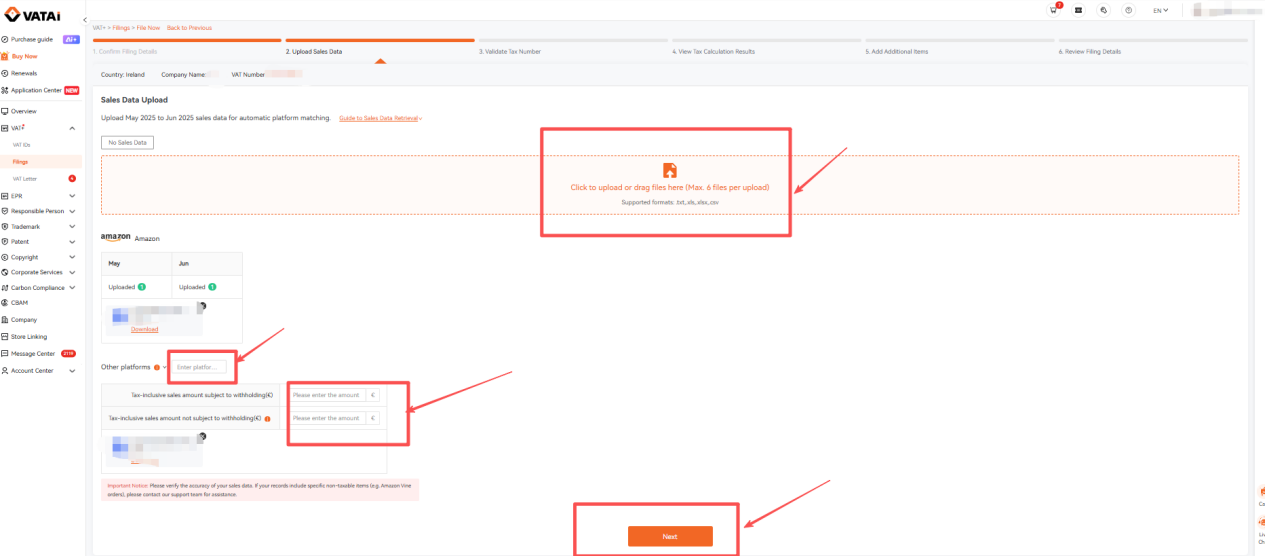Screen dimensions: 1265x556
Task: Open the shopping cart icon
Action: click(1054, 10)
